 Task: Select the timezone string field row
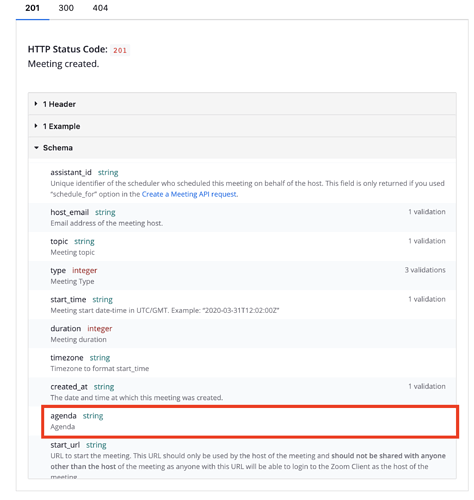(x=242, y=363)
